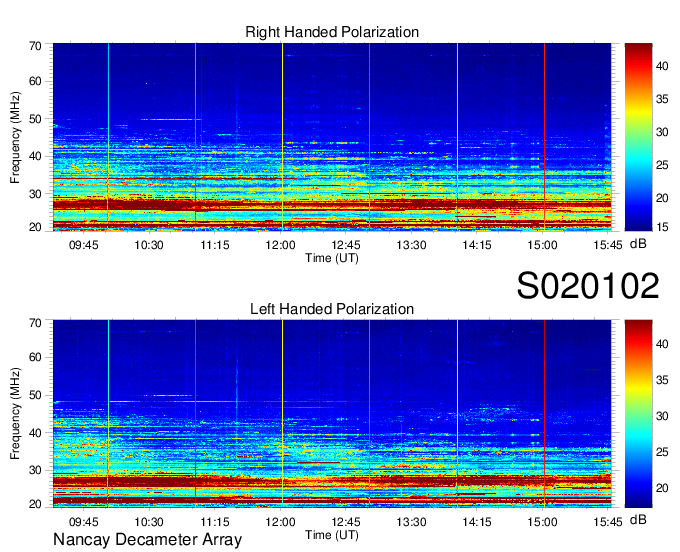
Task: Click the 11:15 tick under Left Handed plot
Action: click(x=215, y=522)
